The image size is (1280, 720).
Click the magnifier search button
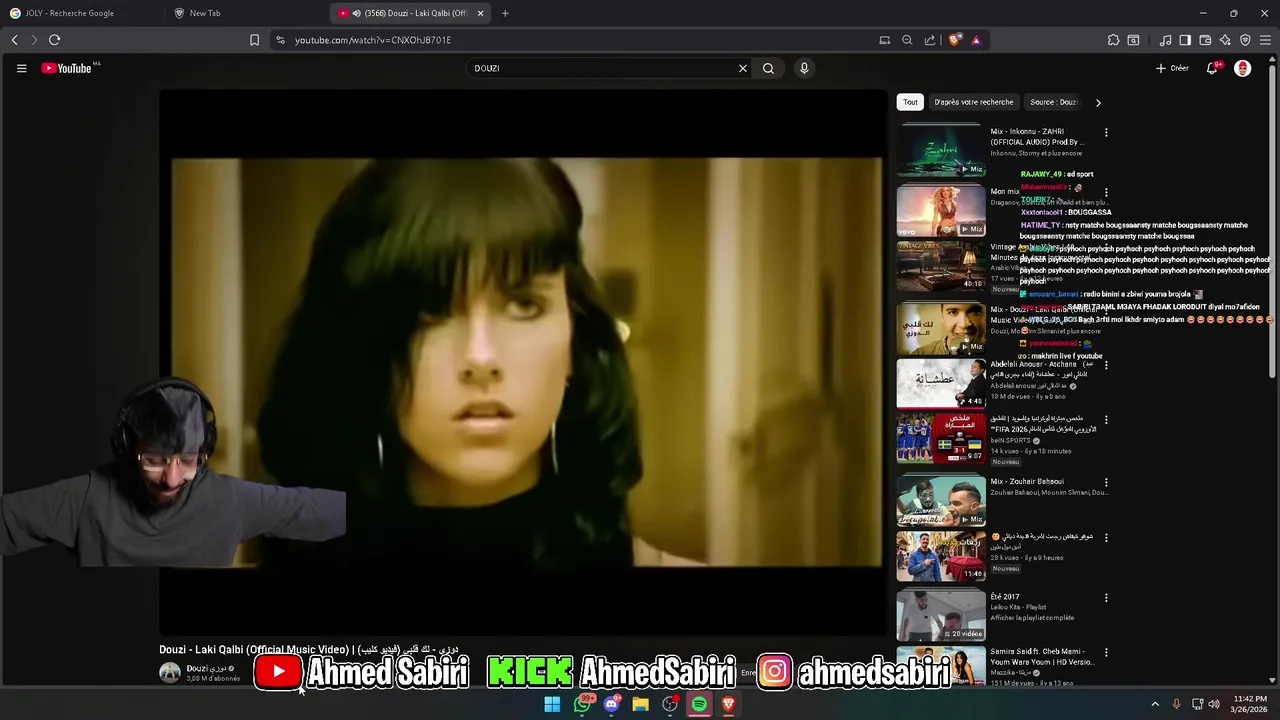tap(768, 68)
